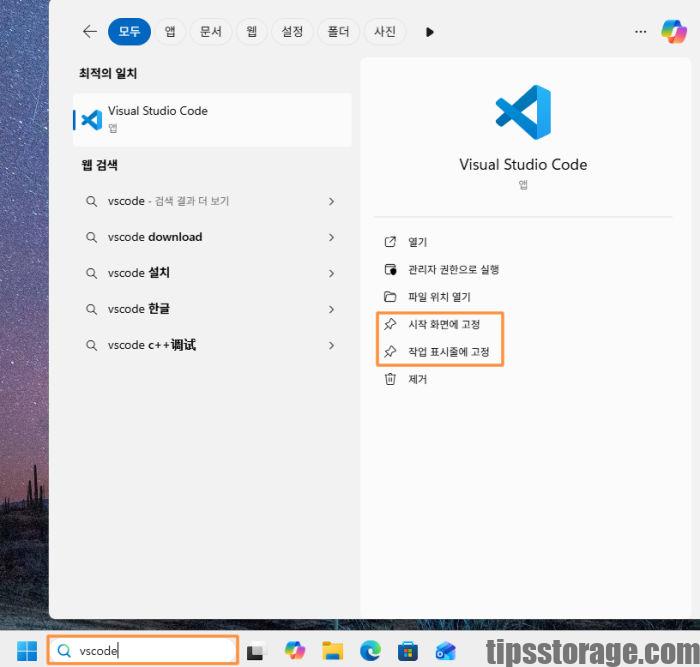Click search magnifier icon for 'vscode c++调试'
Screen dimensions: 700x667
[92, 345]
